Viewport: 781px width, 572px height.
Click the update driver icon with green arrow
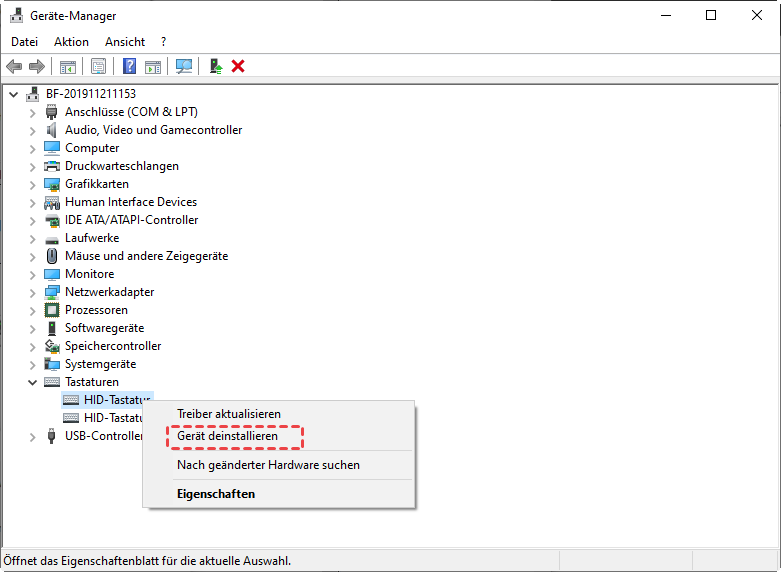pyautogui.click(x=215, y=66)
